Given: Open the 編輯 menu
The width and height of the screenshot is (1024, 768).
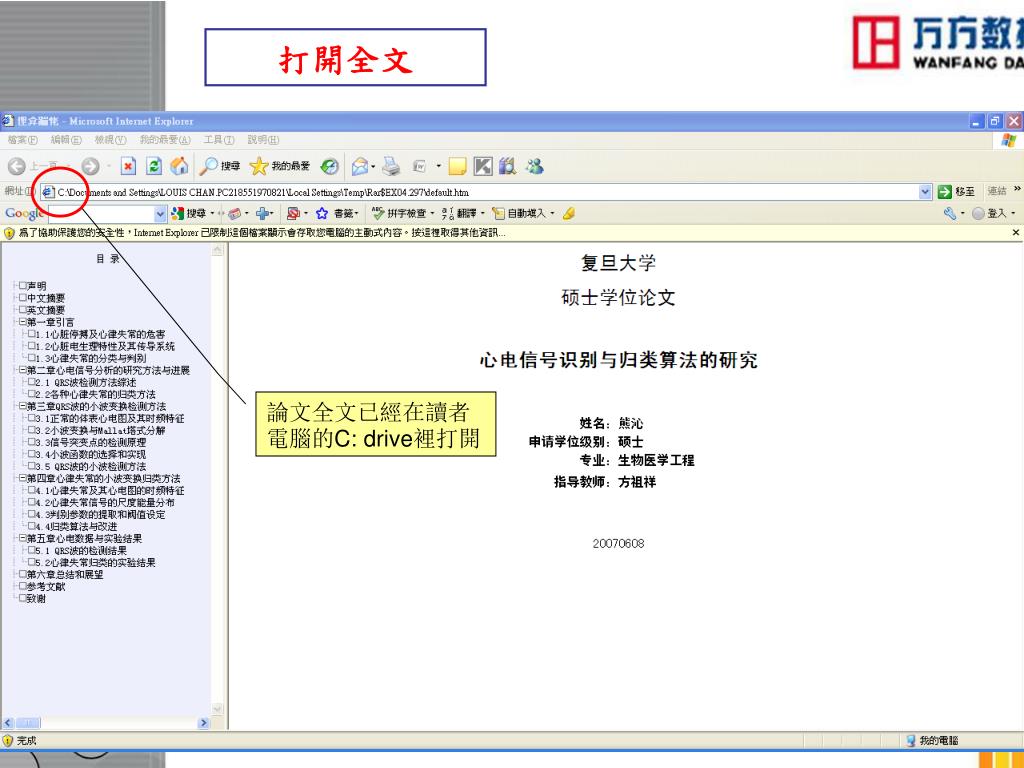Looking at the screenshot, I should coord(66,140).
